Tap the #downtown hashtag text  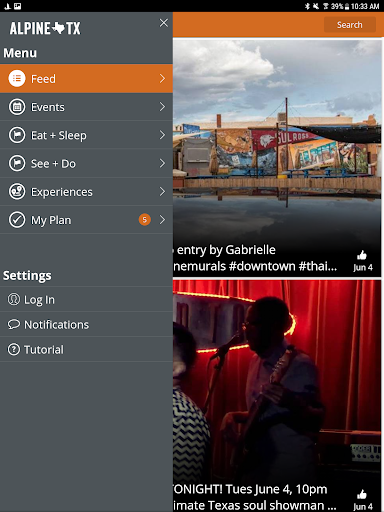coord(262,266)
